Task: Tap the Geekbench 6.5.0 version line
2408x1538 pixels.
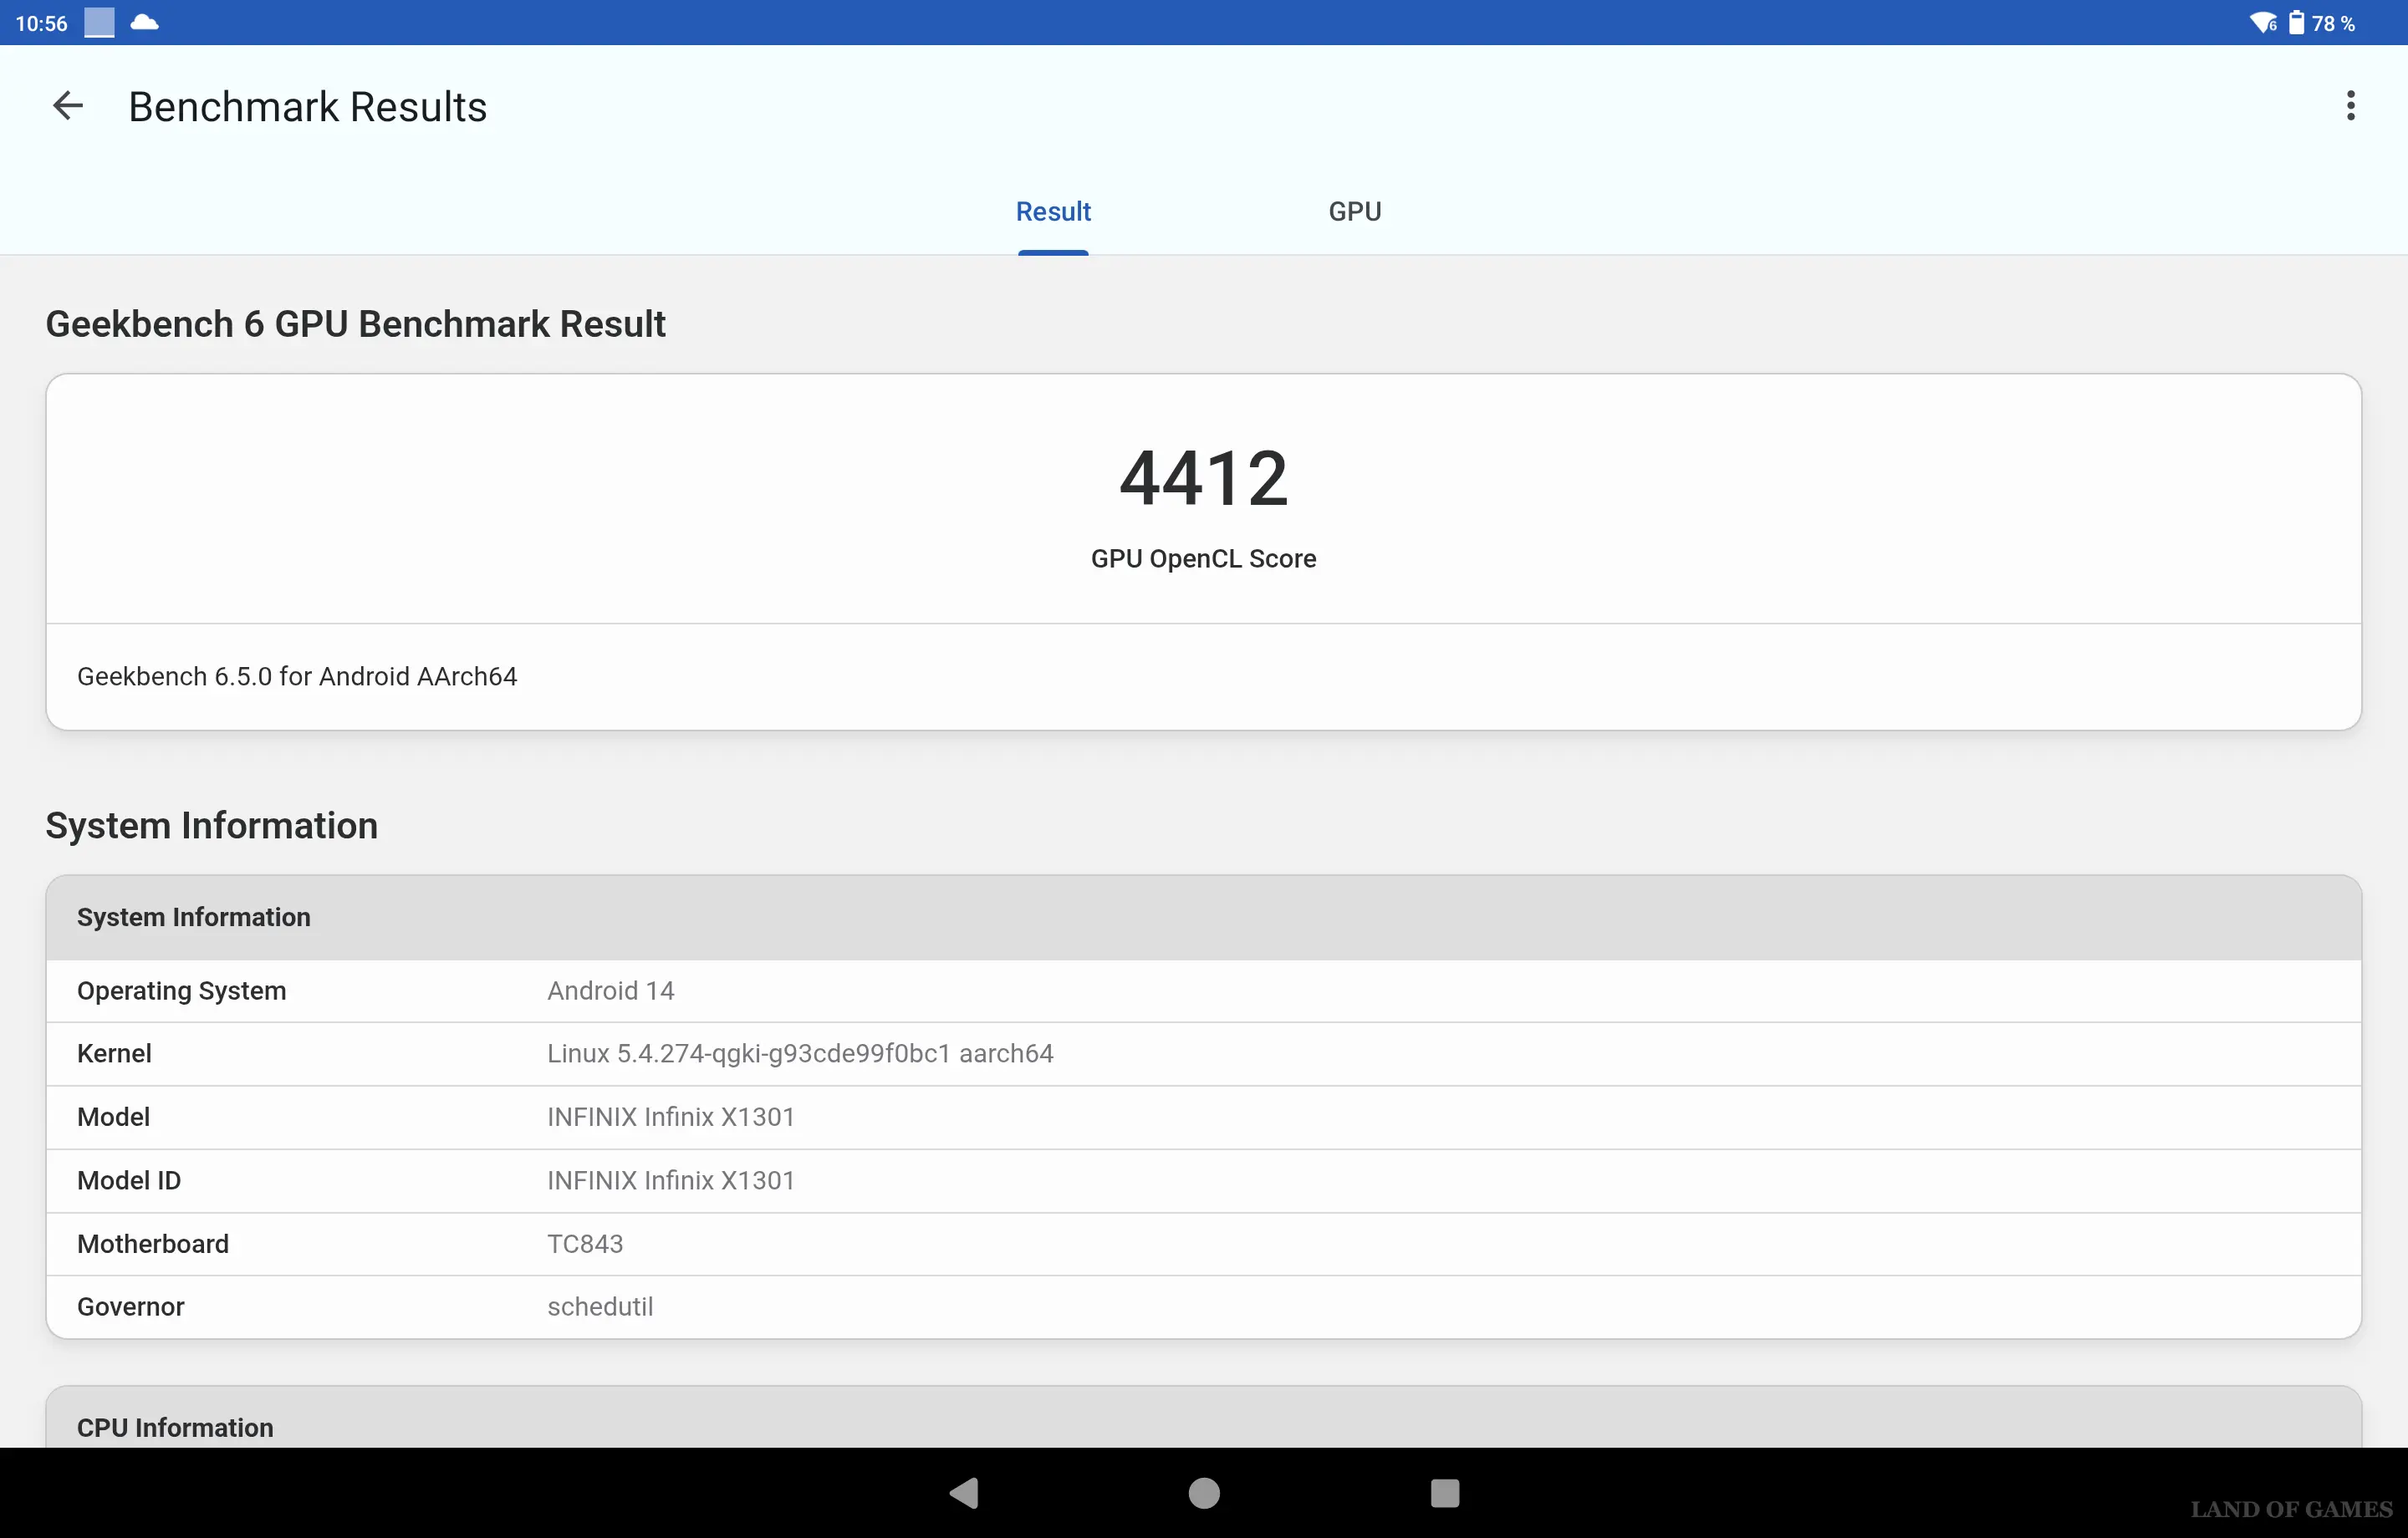Action: 297,677
